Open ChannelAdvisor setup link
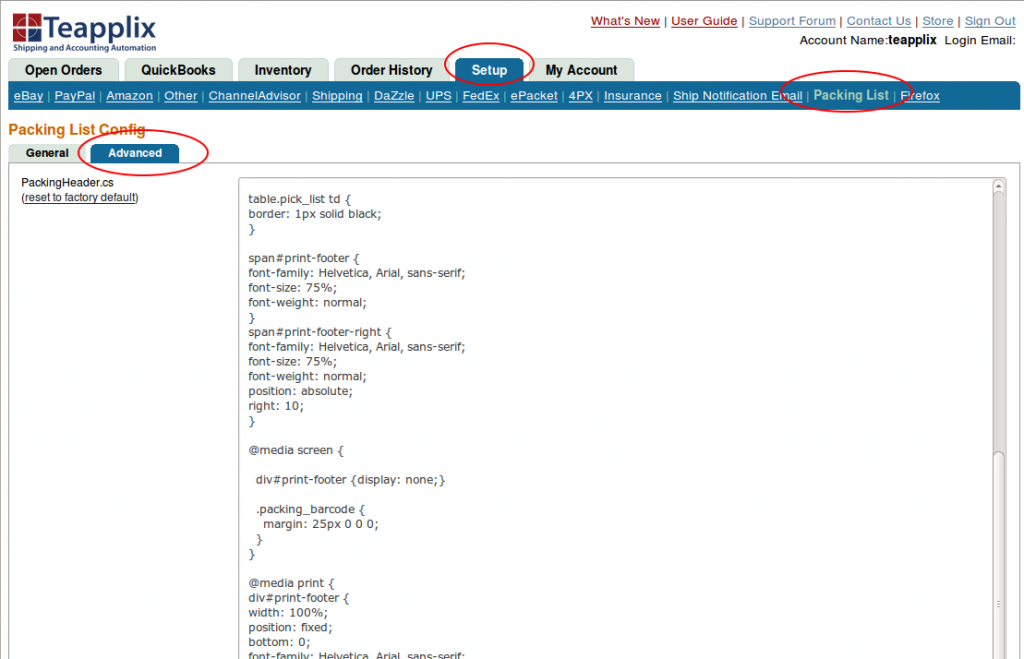 [x=255, y=96]
